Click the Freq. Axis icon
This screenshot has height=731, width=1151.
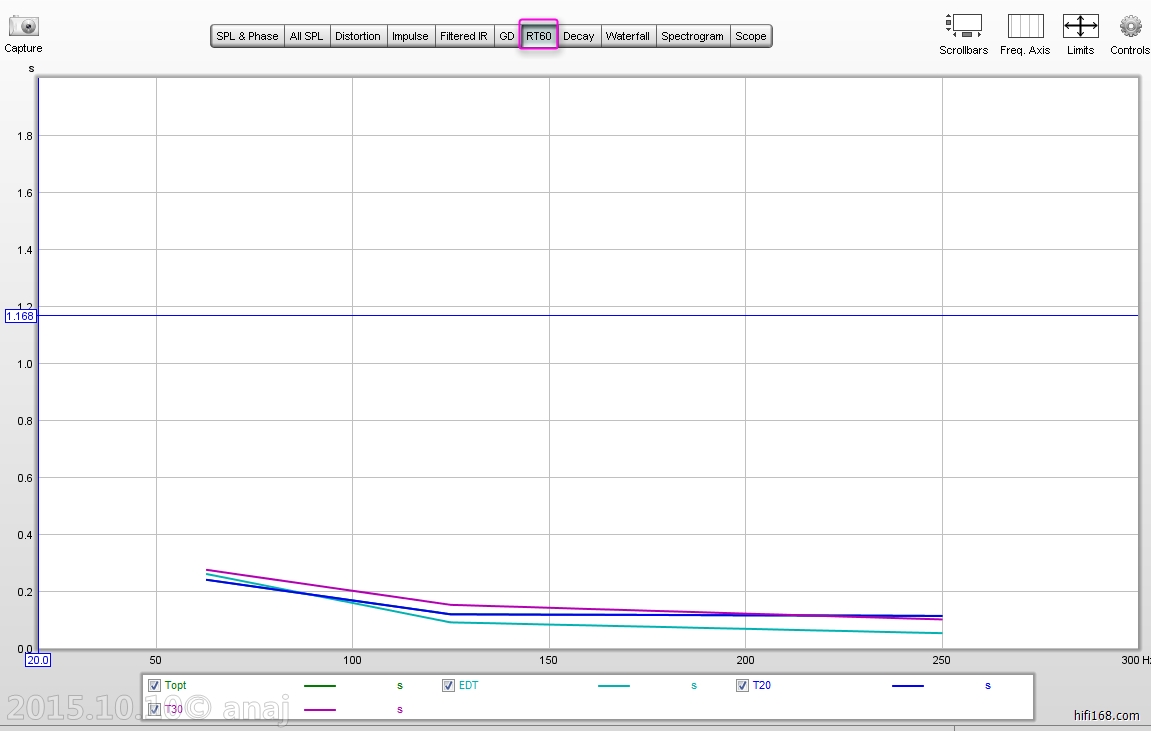click(x=1025, y=26)
